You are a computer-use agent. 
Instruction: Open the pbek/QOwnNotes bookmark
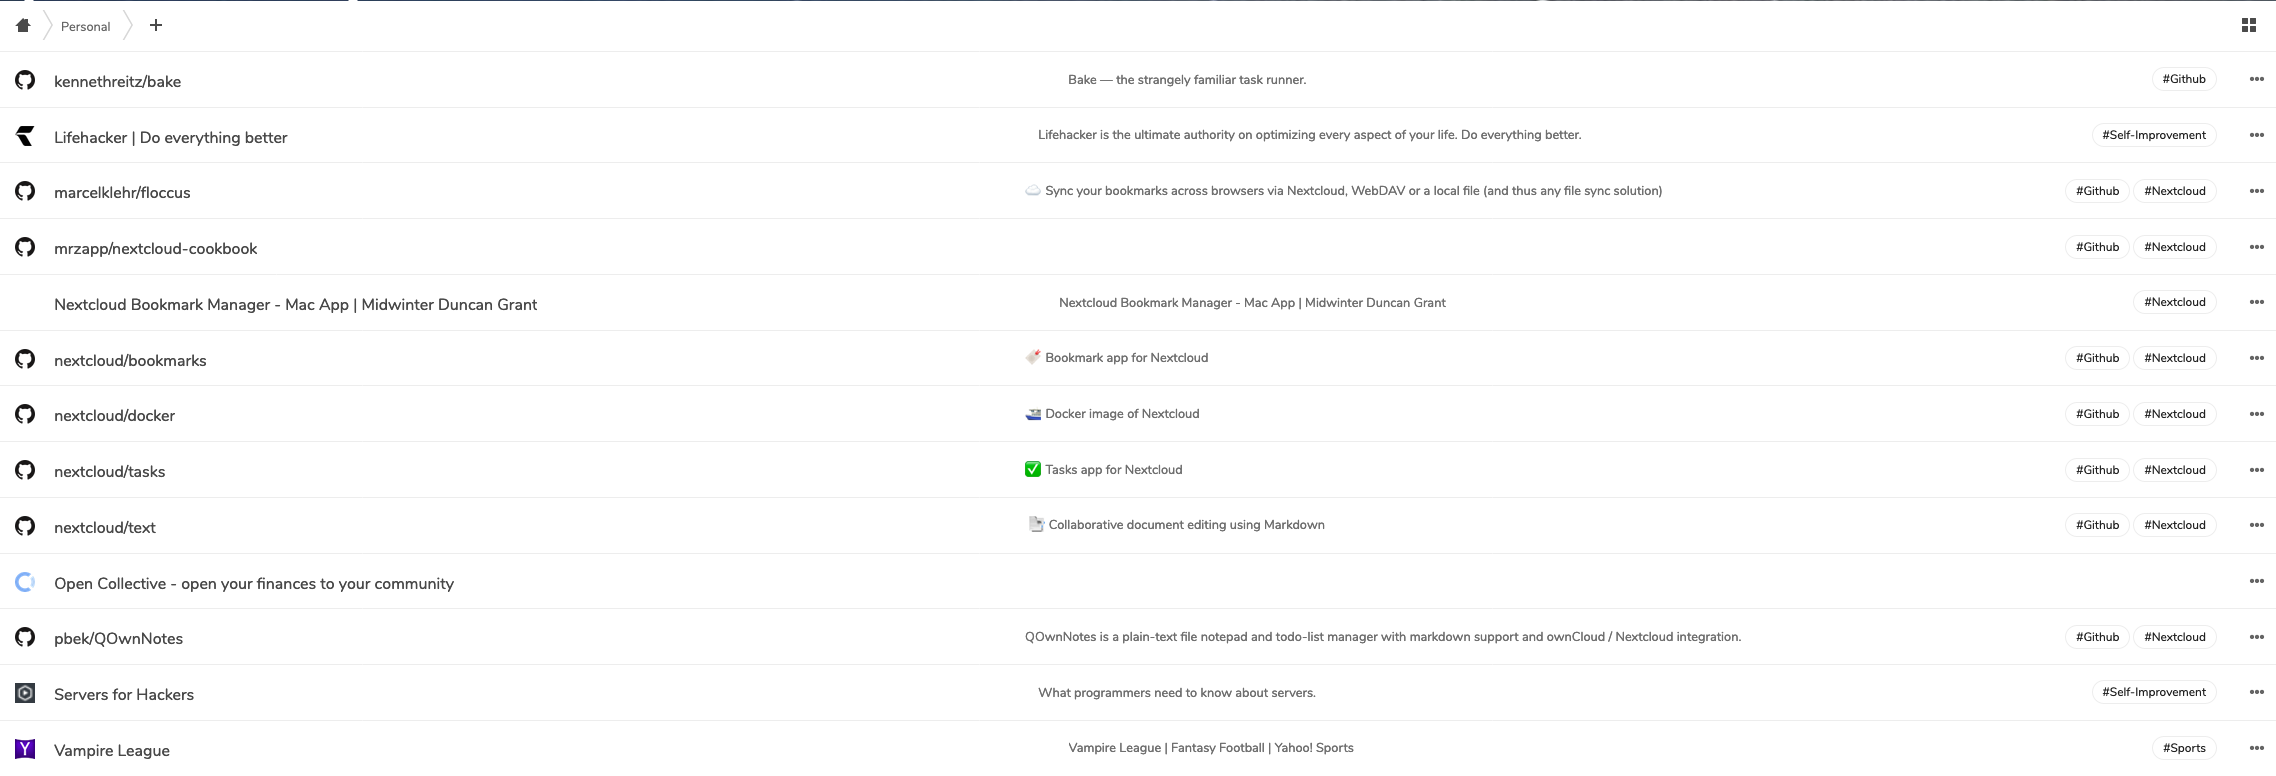point(118,639)
